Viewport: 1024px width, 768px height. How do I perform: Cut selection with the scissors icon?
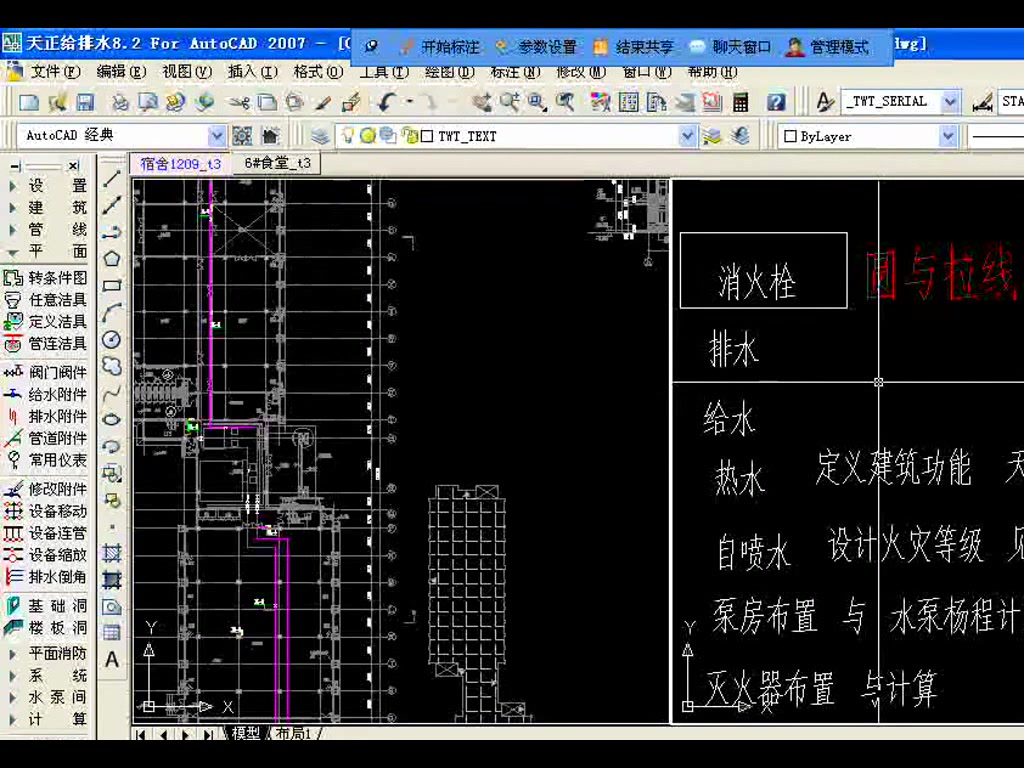point(239,102)
